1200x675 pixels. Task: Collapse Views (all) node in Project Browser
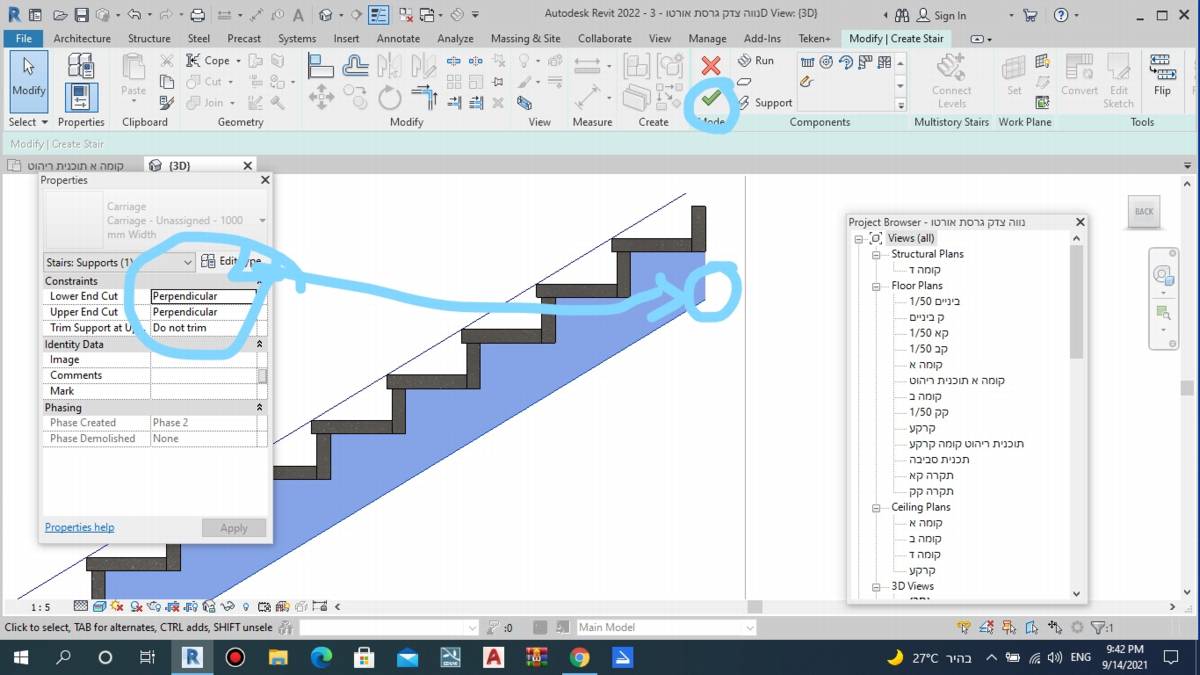coord(858,238)
